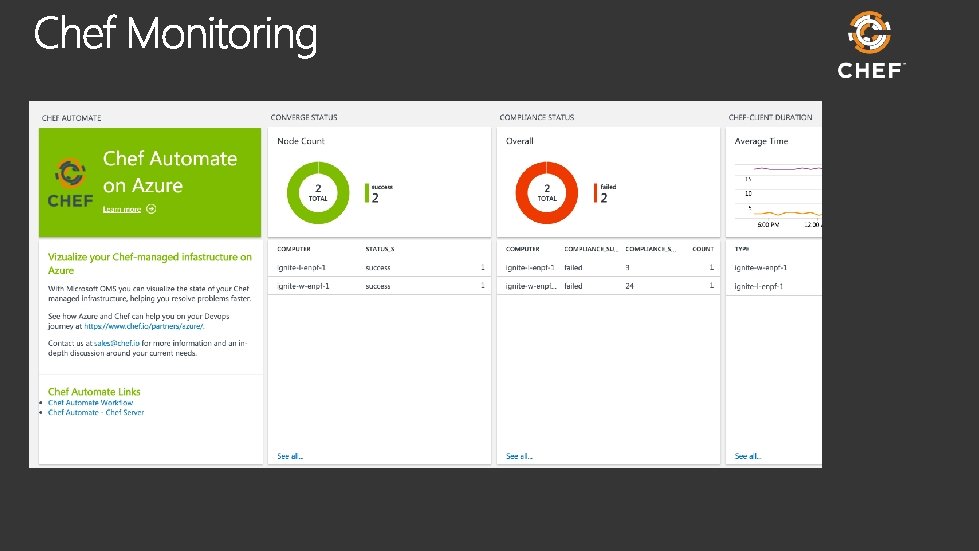Image resolution: width=979 pixels, height=551 pixels.
Task: Click the Learn more arrow icon
Action: 151,209
